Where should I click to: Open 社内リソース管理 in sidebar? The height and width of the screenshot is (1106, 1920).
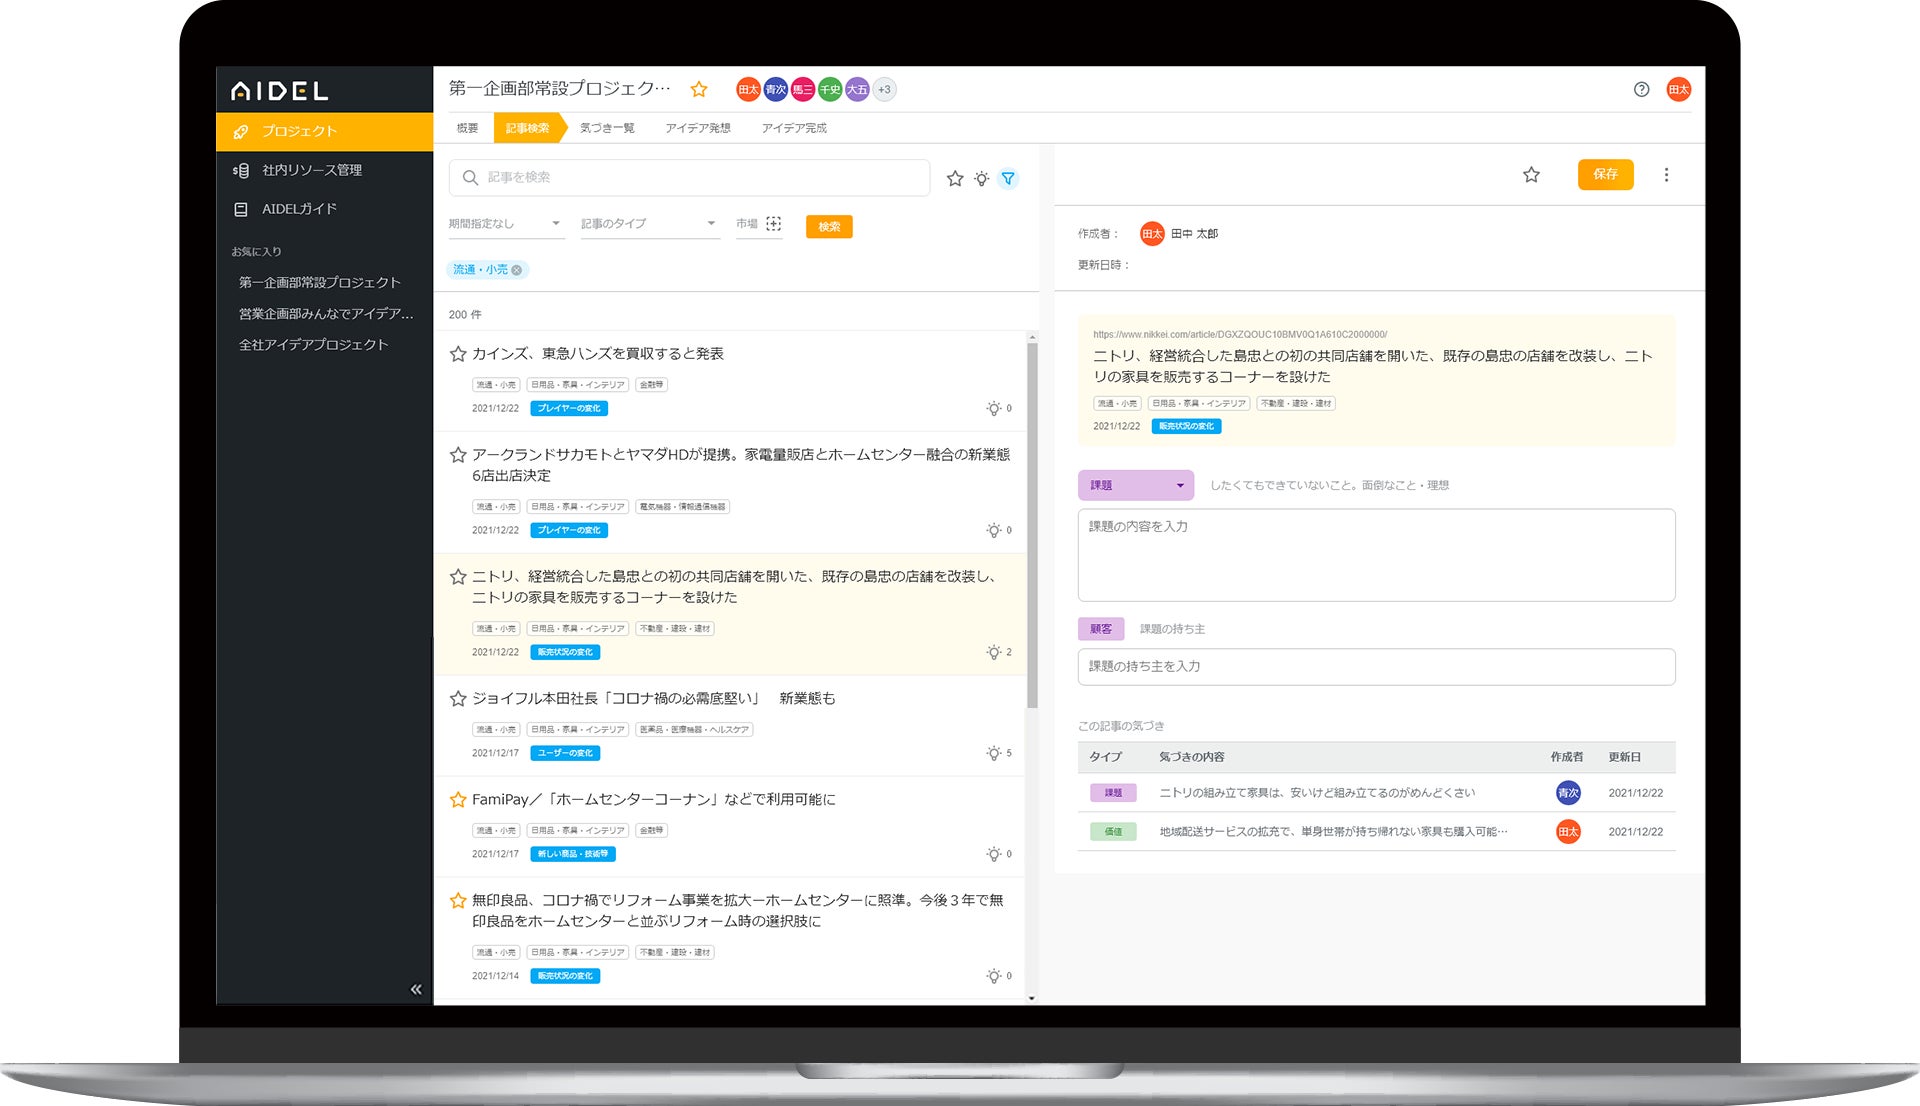pyautogui.click(x=311, y=170)
